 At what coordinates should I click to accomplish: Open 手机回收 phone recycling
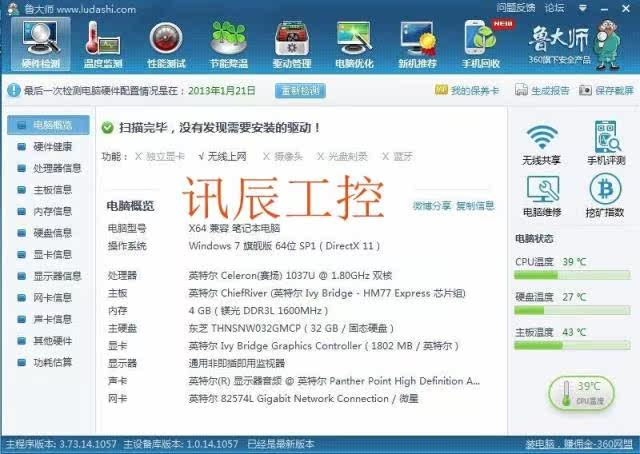[x=481, y=45]
